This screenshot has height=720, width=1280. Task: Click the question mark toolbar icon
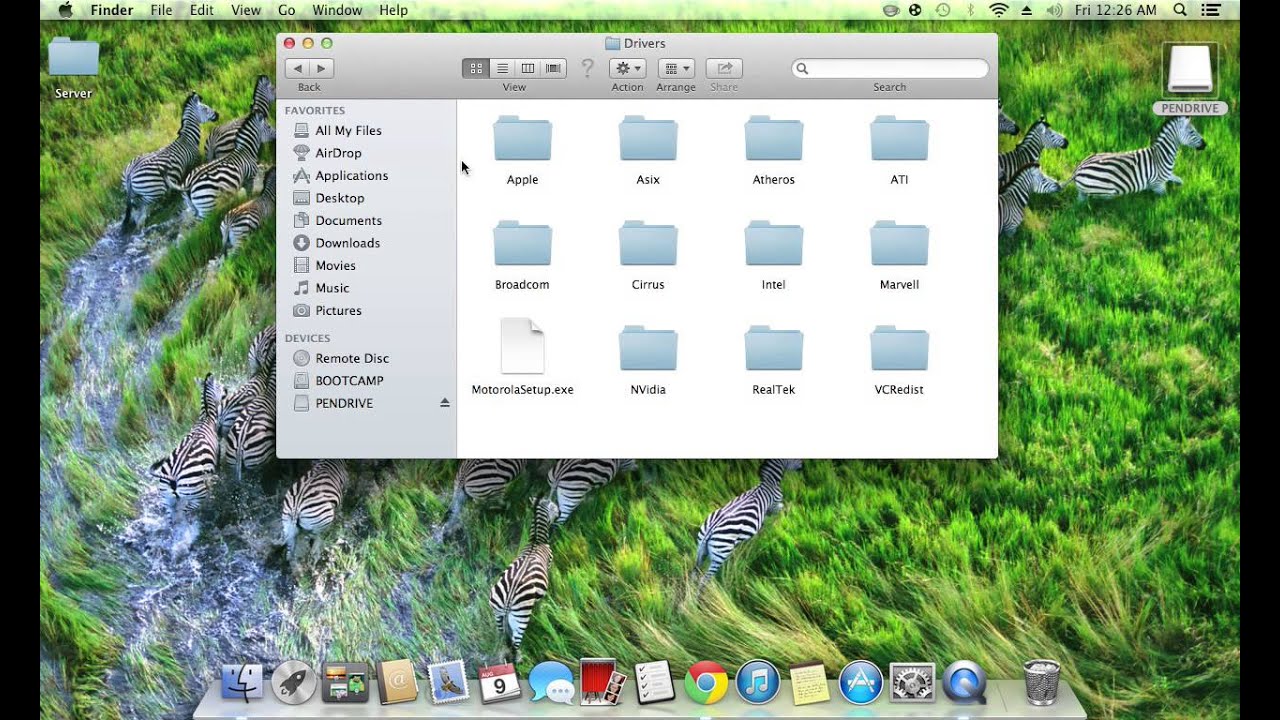(x=588, y=68)
